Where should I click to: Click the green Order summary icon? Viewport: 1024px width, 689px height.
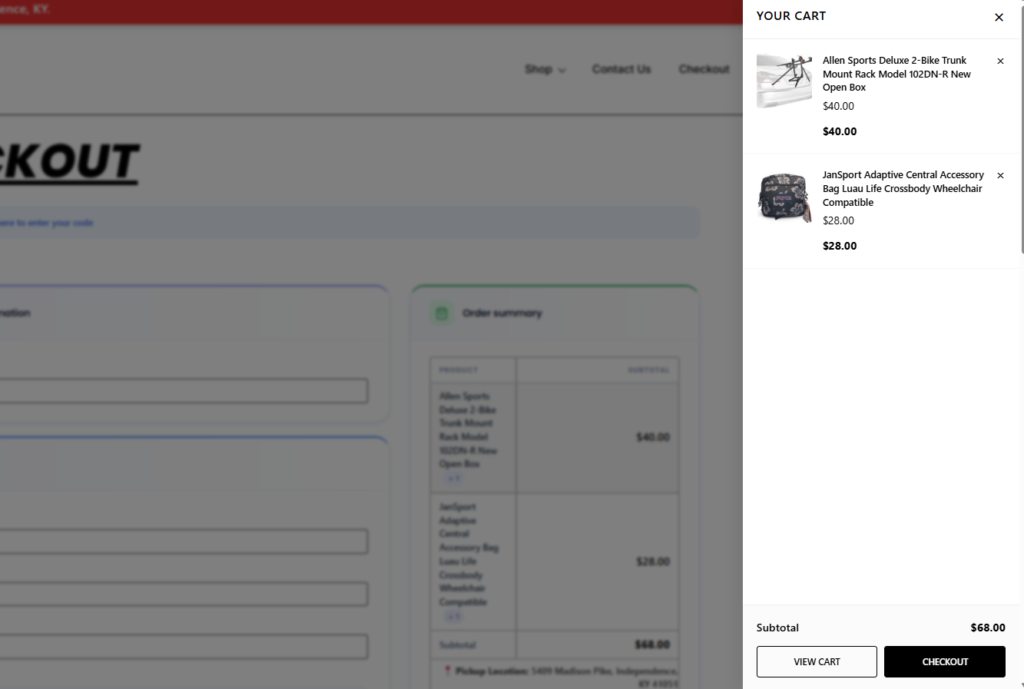[441, 313]
